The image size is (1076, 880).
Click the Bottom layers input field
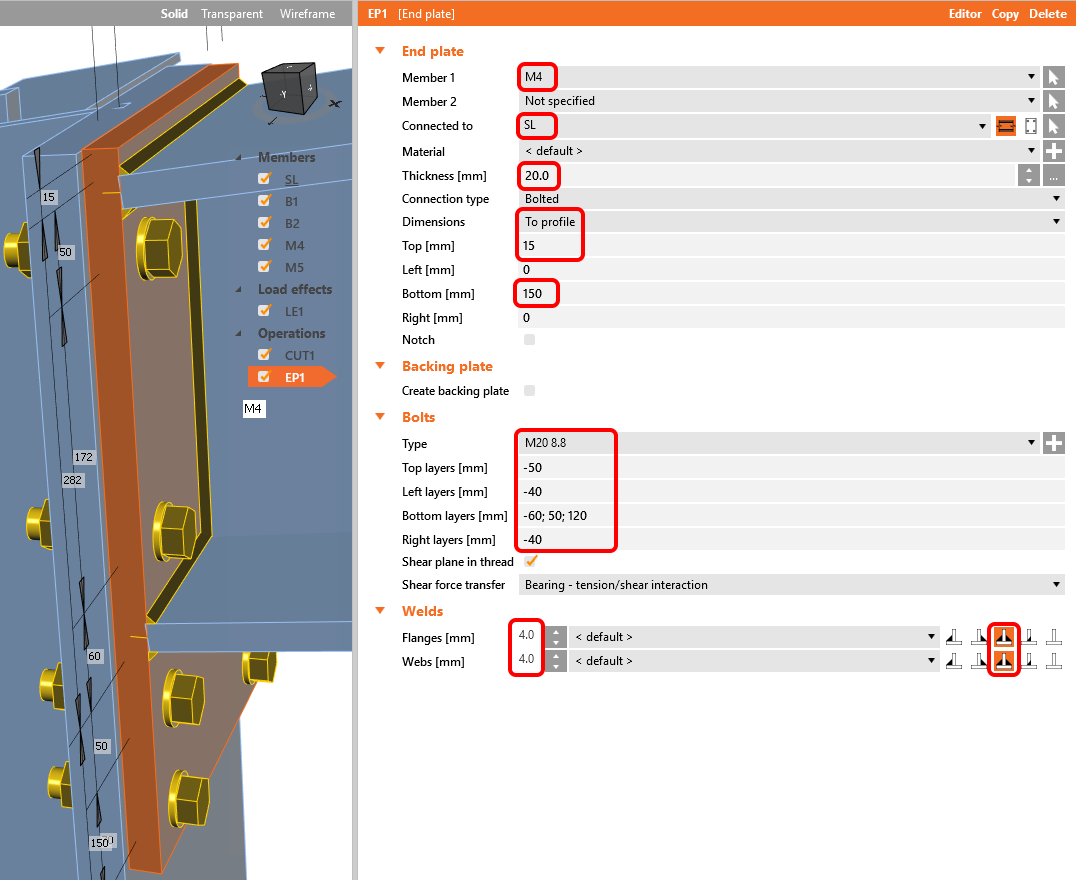[x=790, y=516]
